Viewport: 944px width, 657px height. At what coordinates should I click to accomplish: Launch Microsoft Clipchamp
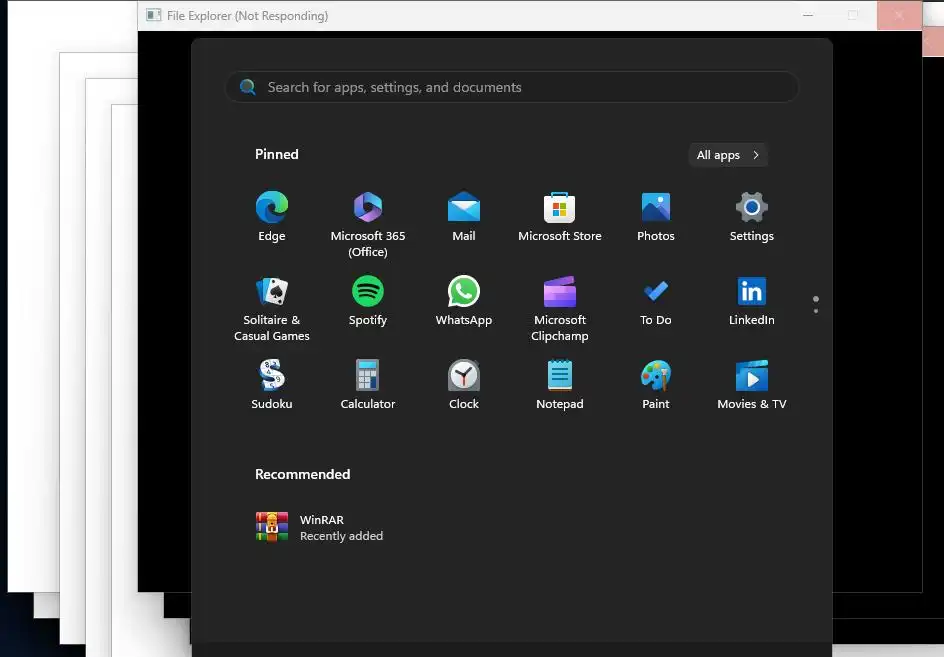(x=560, y=308)
